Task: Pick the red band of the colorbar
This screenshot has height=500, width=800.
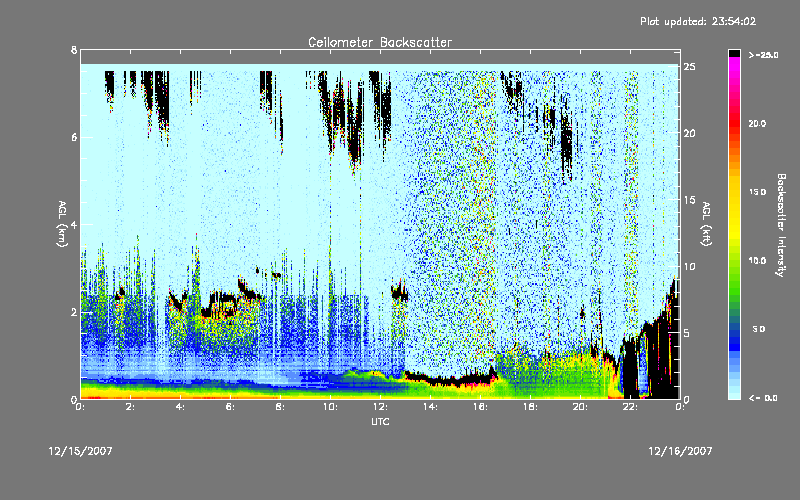Action: 734,125
